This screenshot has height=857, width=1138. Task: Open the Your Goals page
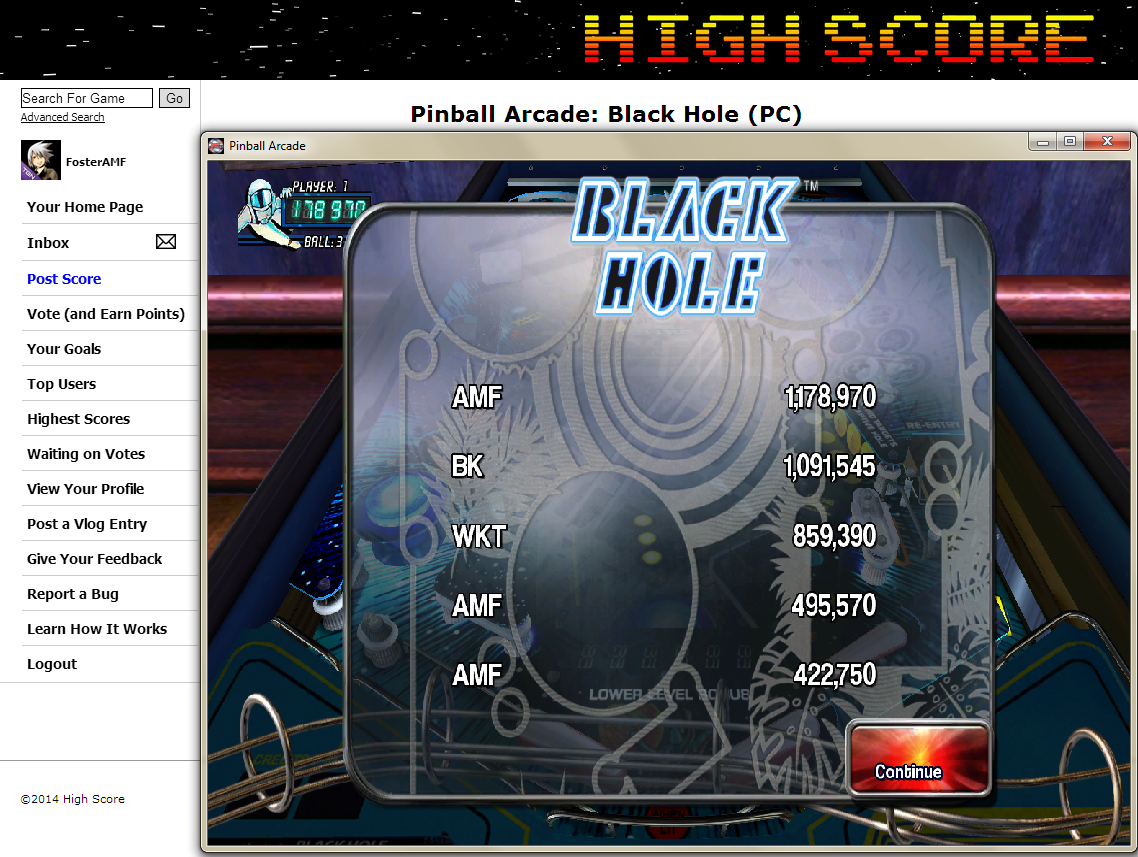pos(64,349)
